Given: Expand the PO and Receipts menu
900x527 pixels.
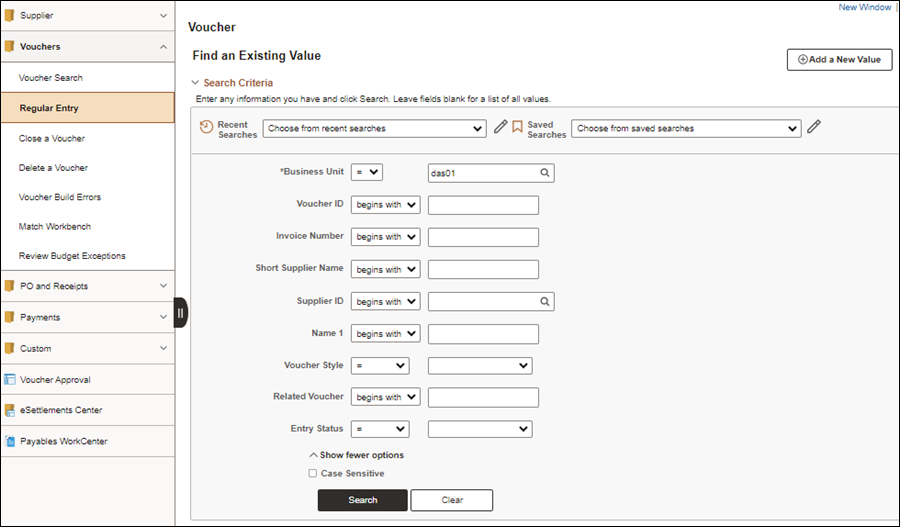Looking at the screenshot, I should 88,286.
